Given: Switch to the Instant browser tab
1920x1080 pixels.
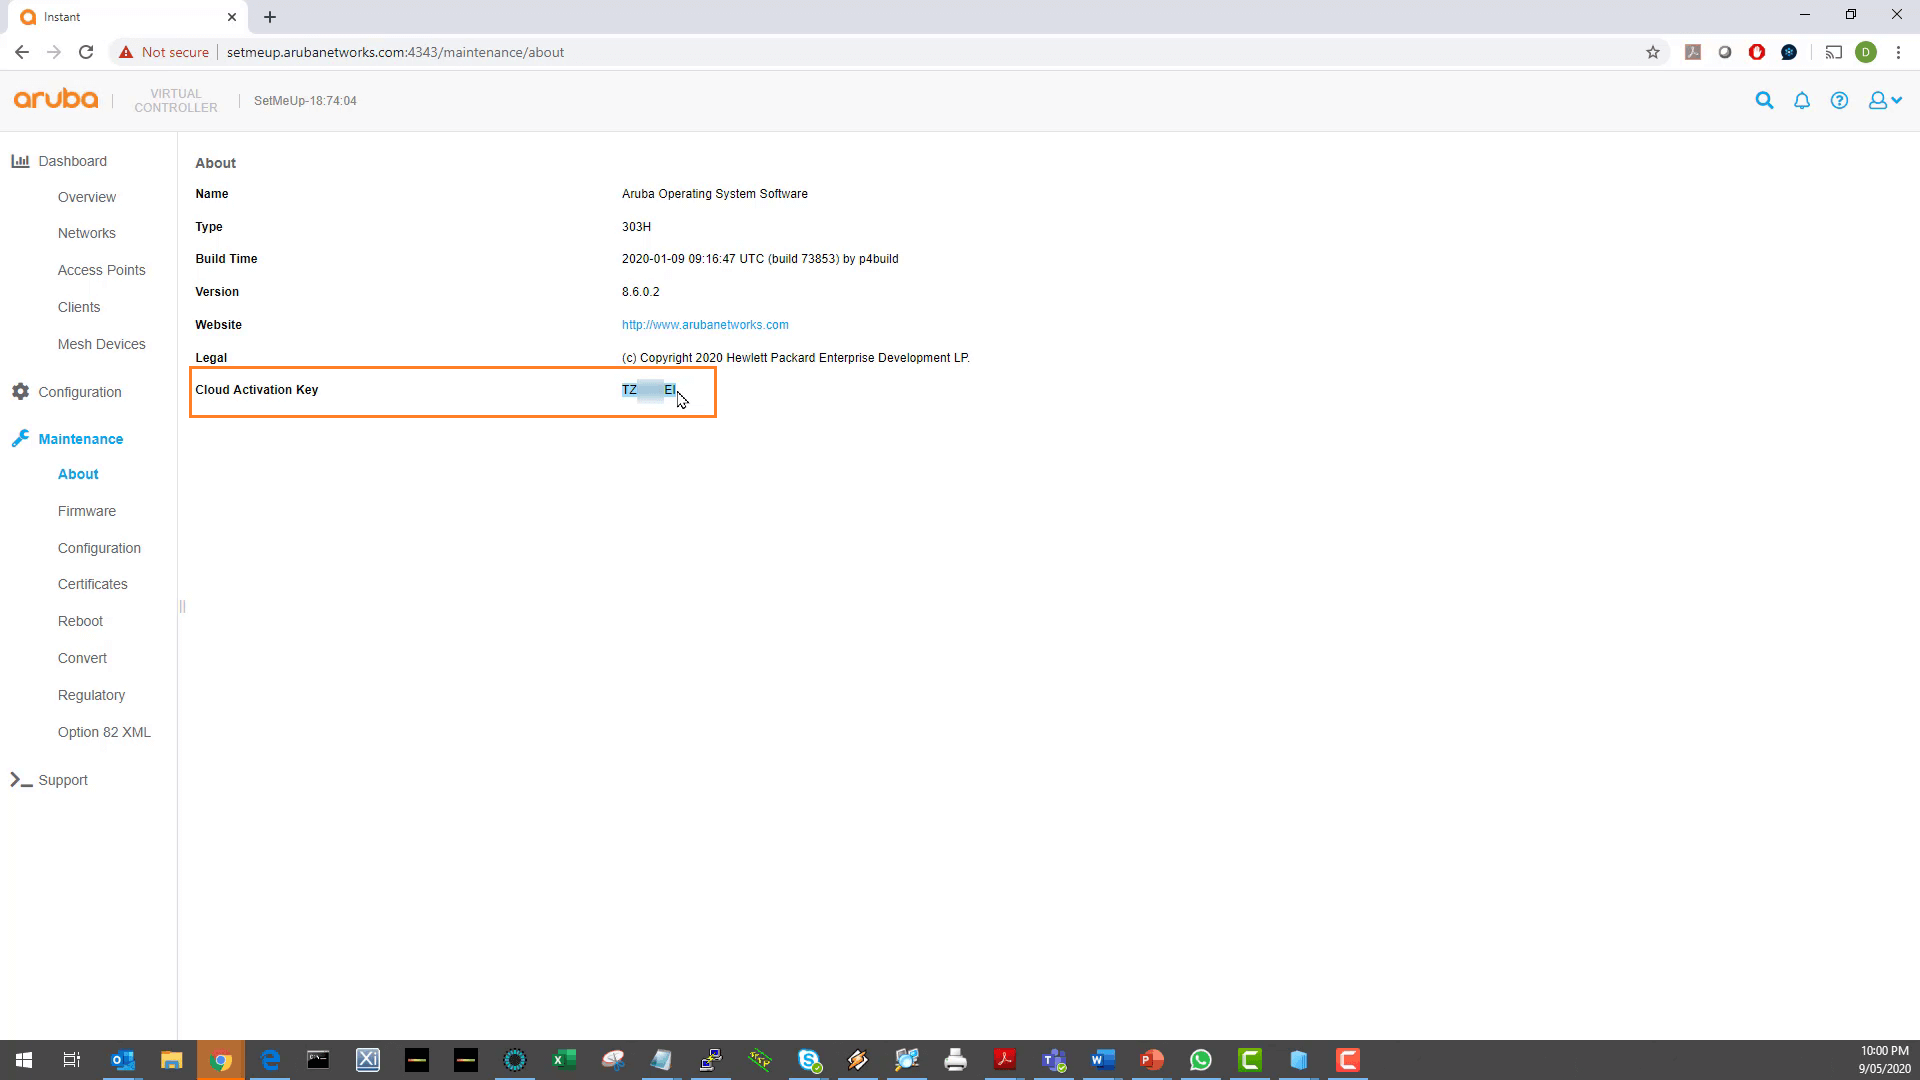Looking at the screenshot, I should pyautogui.click(x=120, y=16).
